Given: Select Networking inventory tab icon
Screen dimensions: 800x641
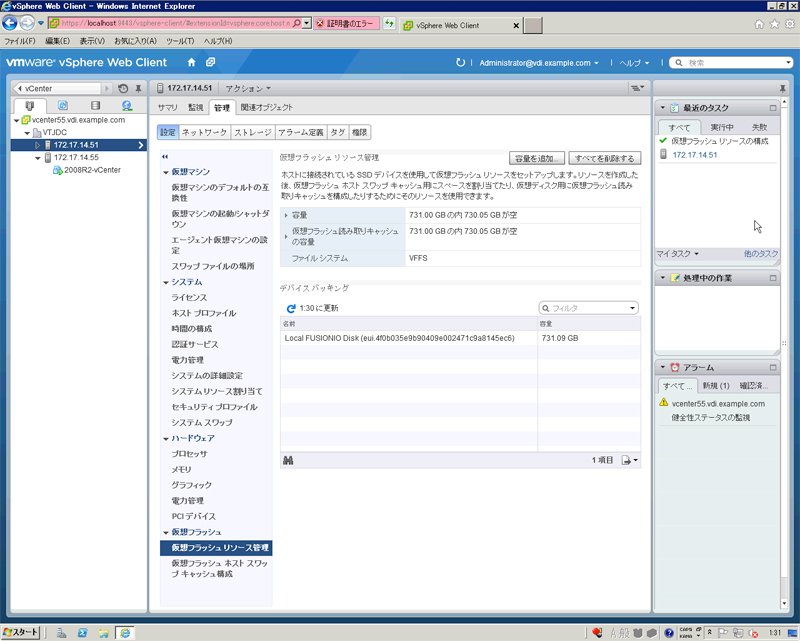Looking at the screenshot, I should tap(127, 106).
